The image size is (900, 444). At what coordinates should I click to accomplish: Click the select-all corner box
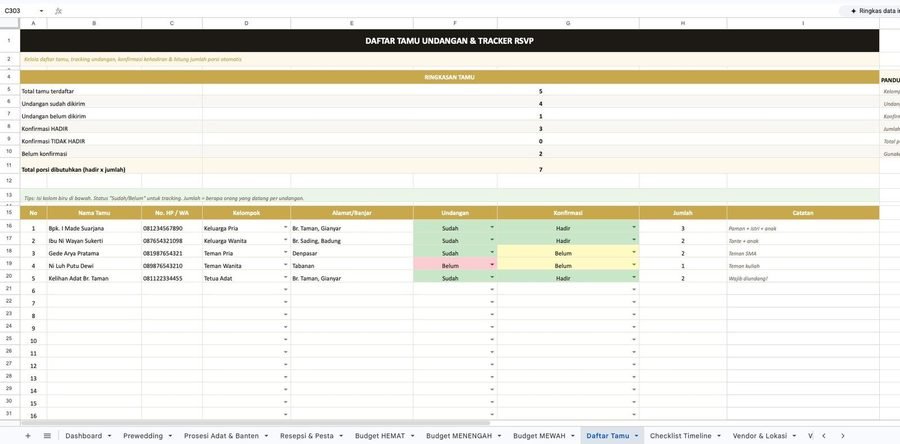[10, 23]
